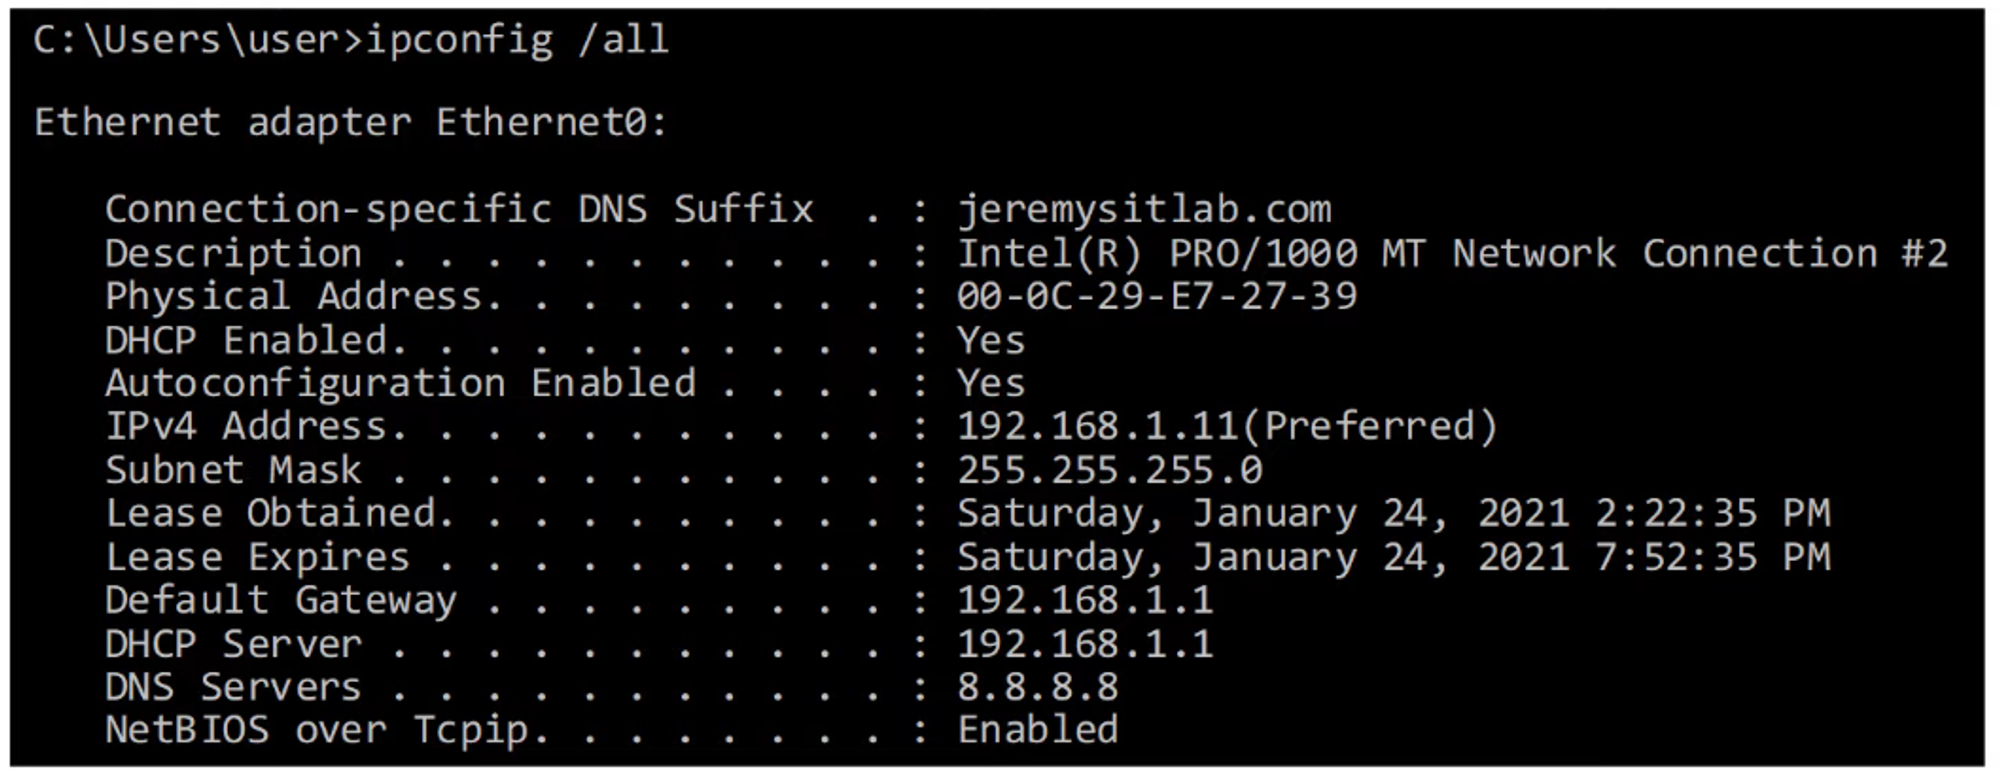The width and height of the screenshot is (2000, 778).
Task: Click the DNS Servers label
Action: pyautogui.click(x=233, y=687)
